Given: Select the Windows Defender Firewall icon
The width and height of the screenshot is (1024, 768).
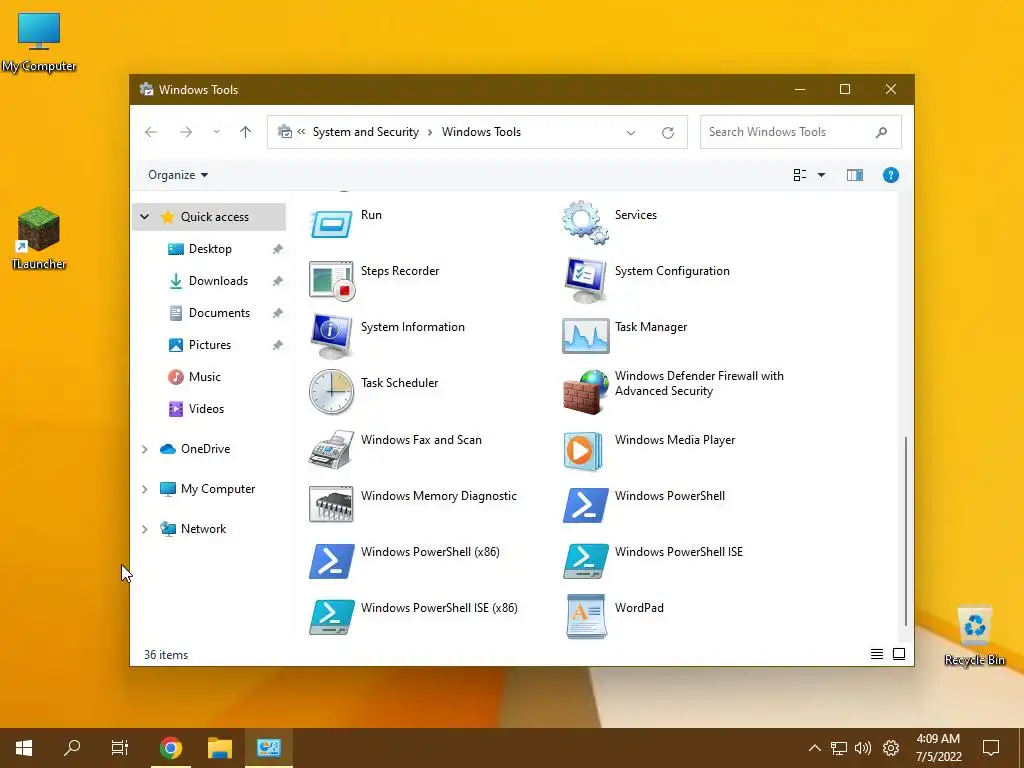Looking at the screenshot, I should pos(585,392).
